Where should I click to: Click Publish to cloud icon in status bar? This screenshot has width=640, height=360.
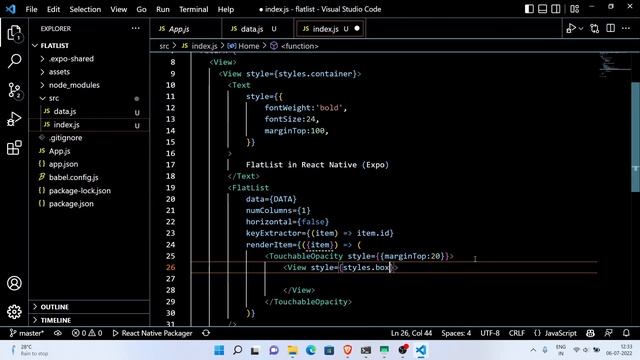click(58, 333)
